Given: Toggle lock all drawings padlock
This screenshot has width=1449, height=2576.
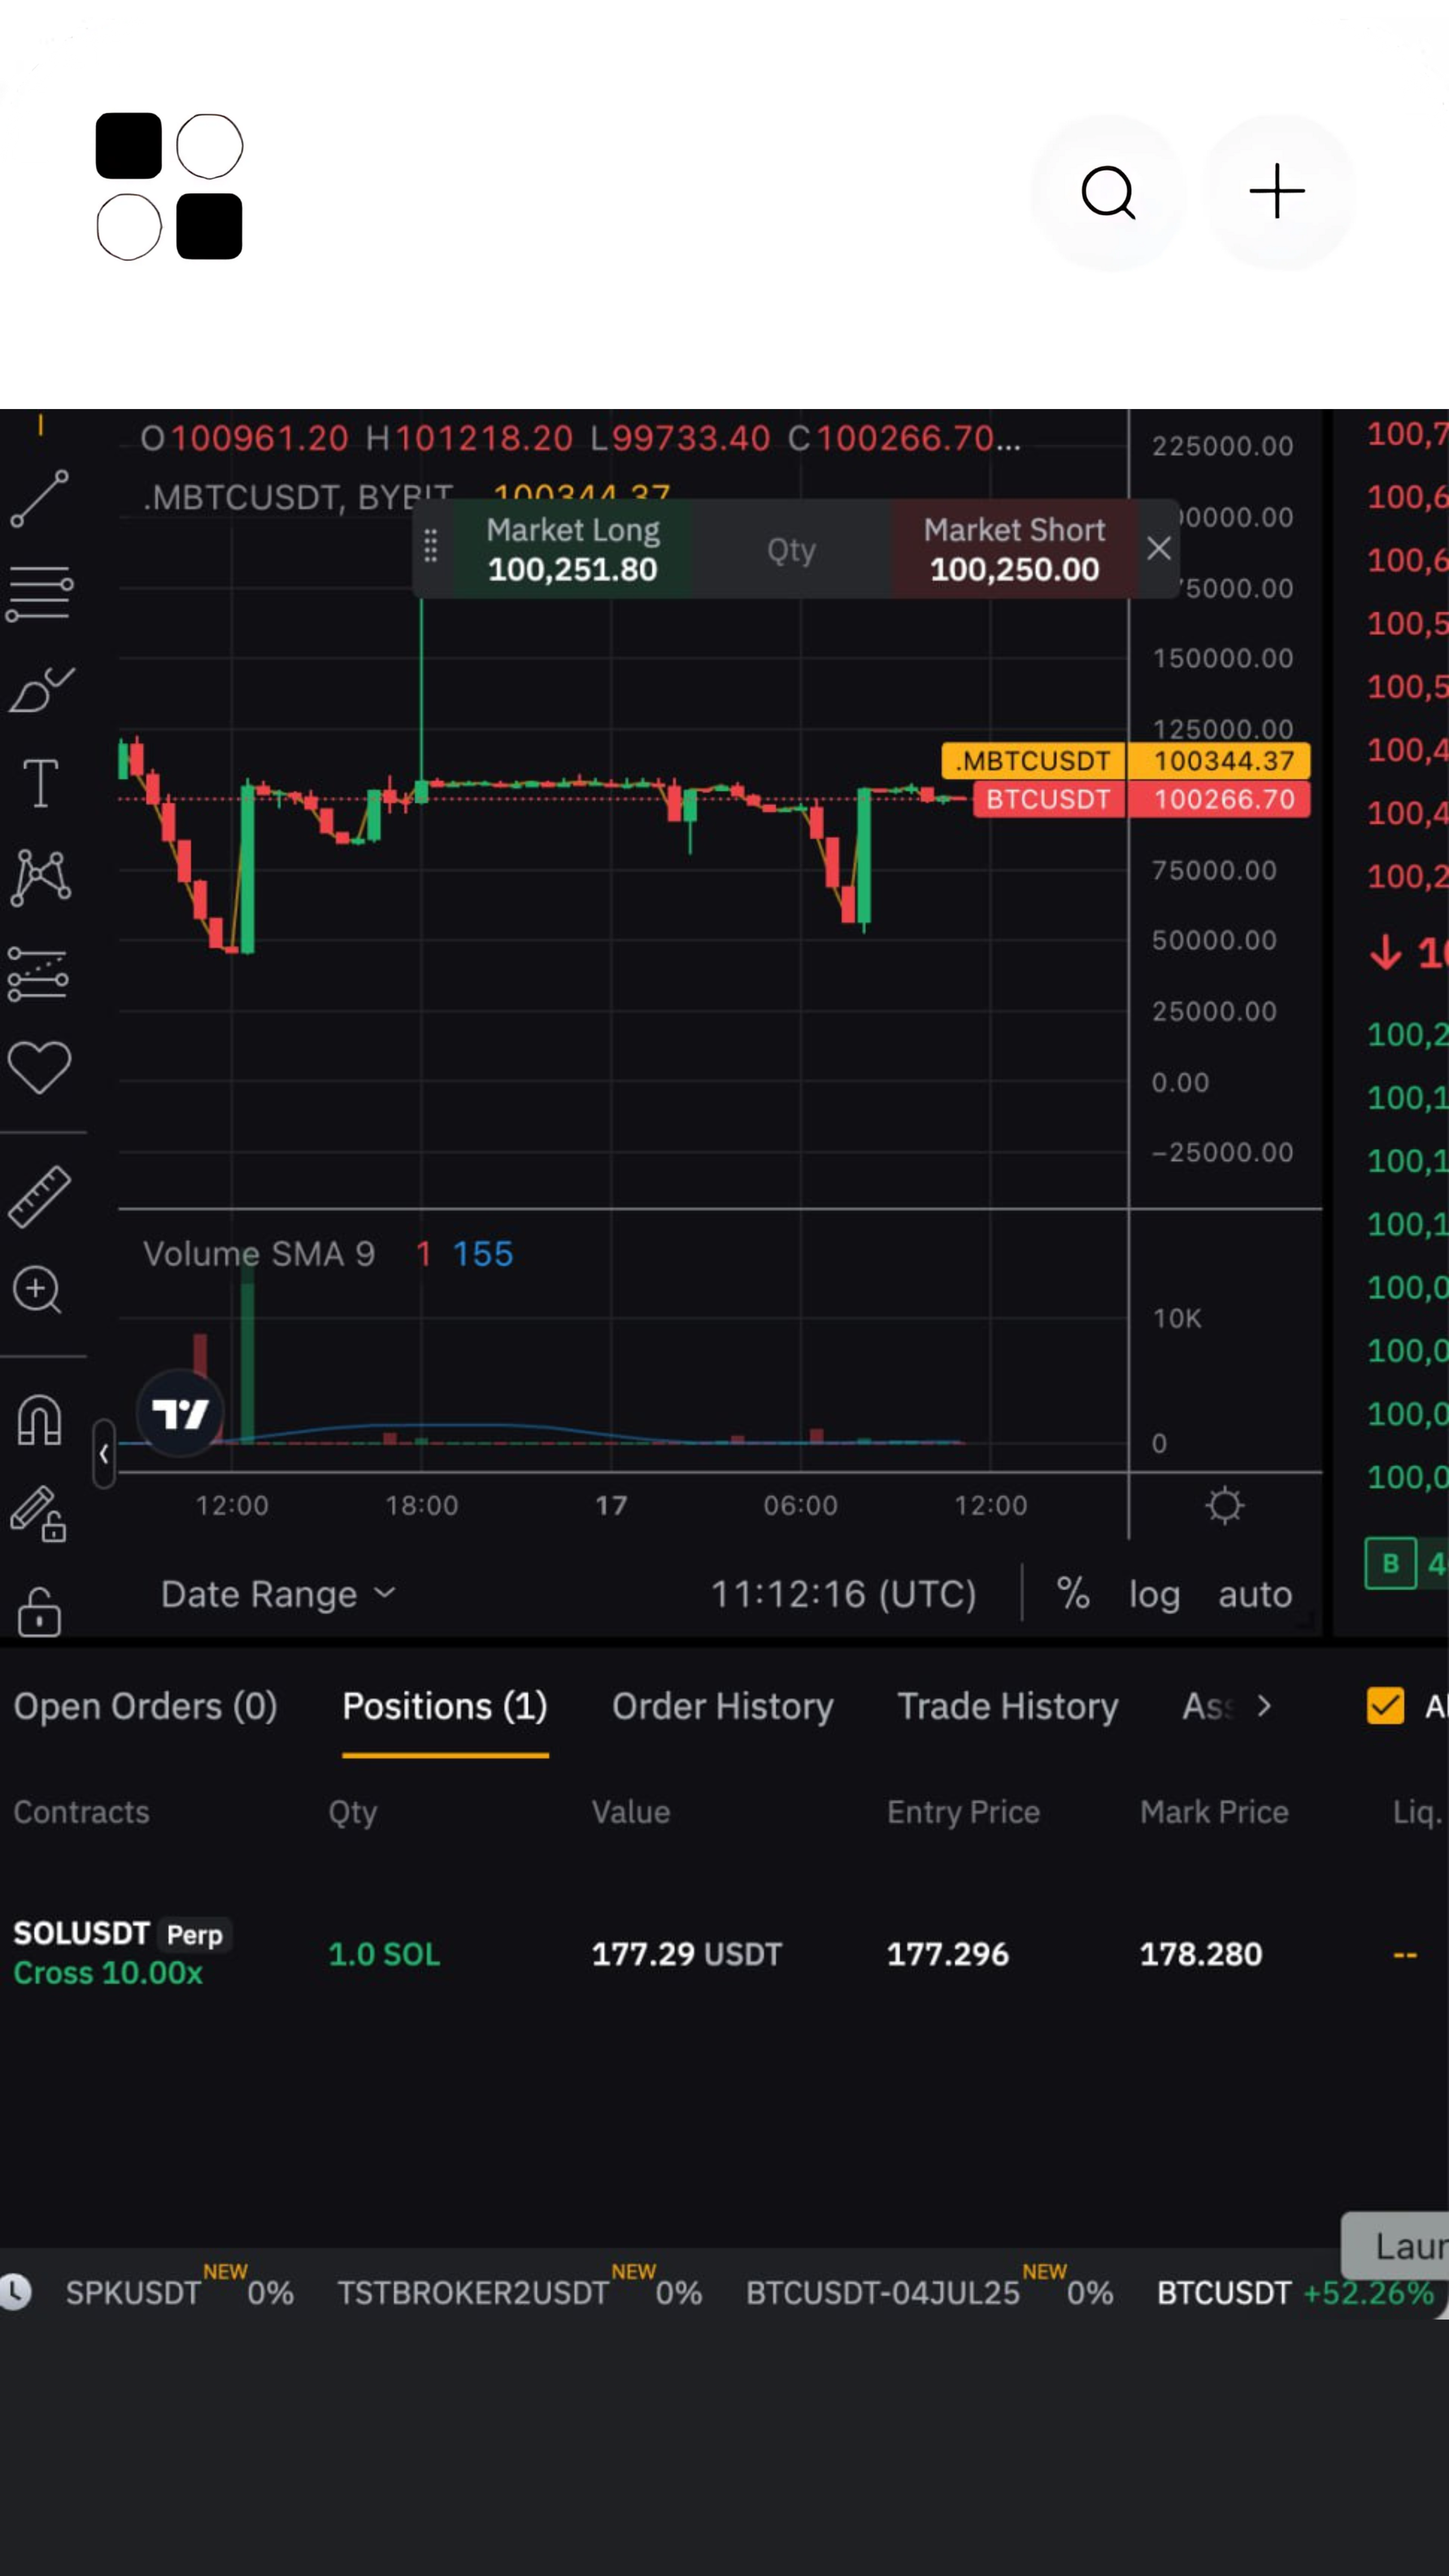Looking at the screenshot, I should tap(39, 1611).
